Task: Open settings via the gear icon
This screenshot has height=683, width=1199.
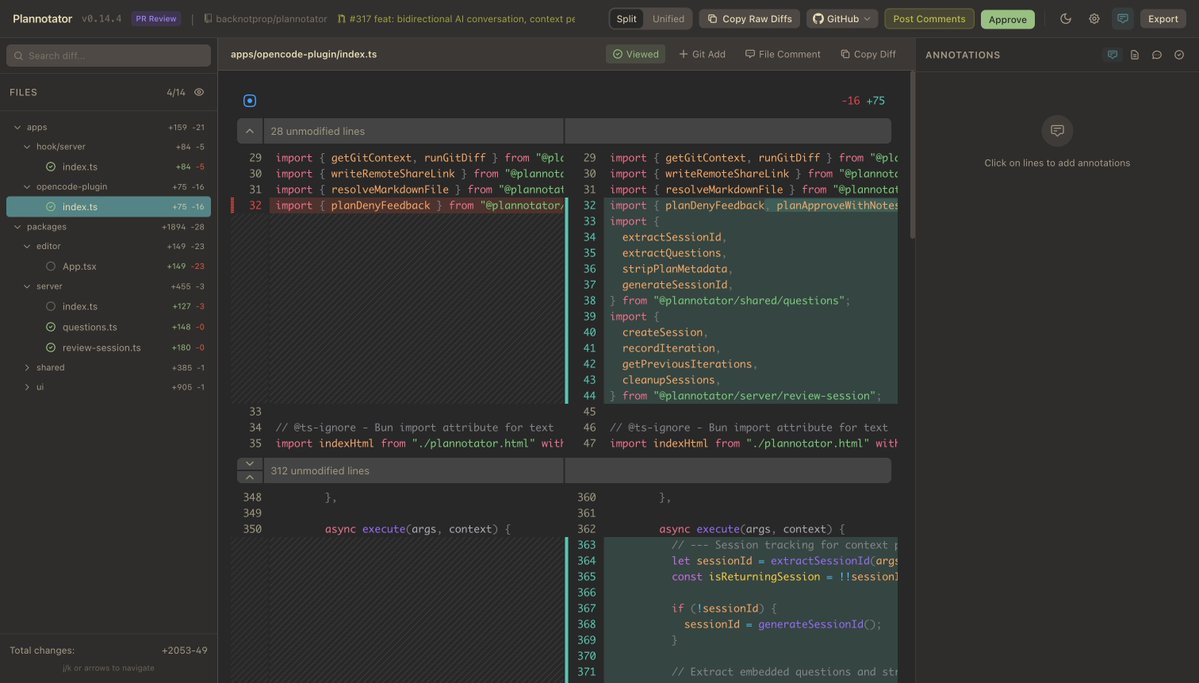Action: (1094, 19)
